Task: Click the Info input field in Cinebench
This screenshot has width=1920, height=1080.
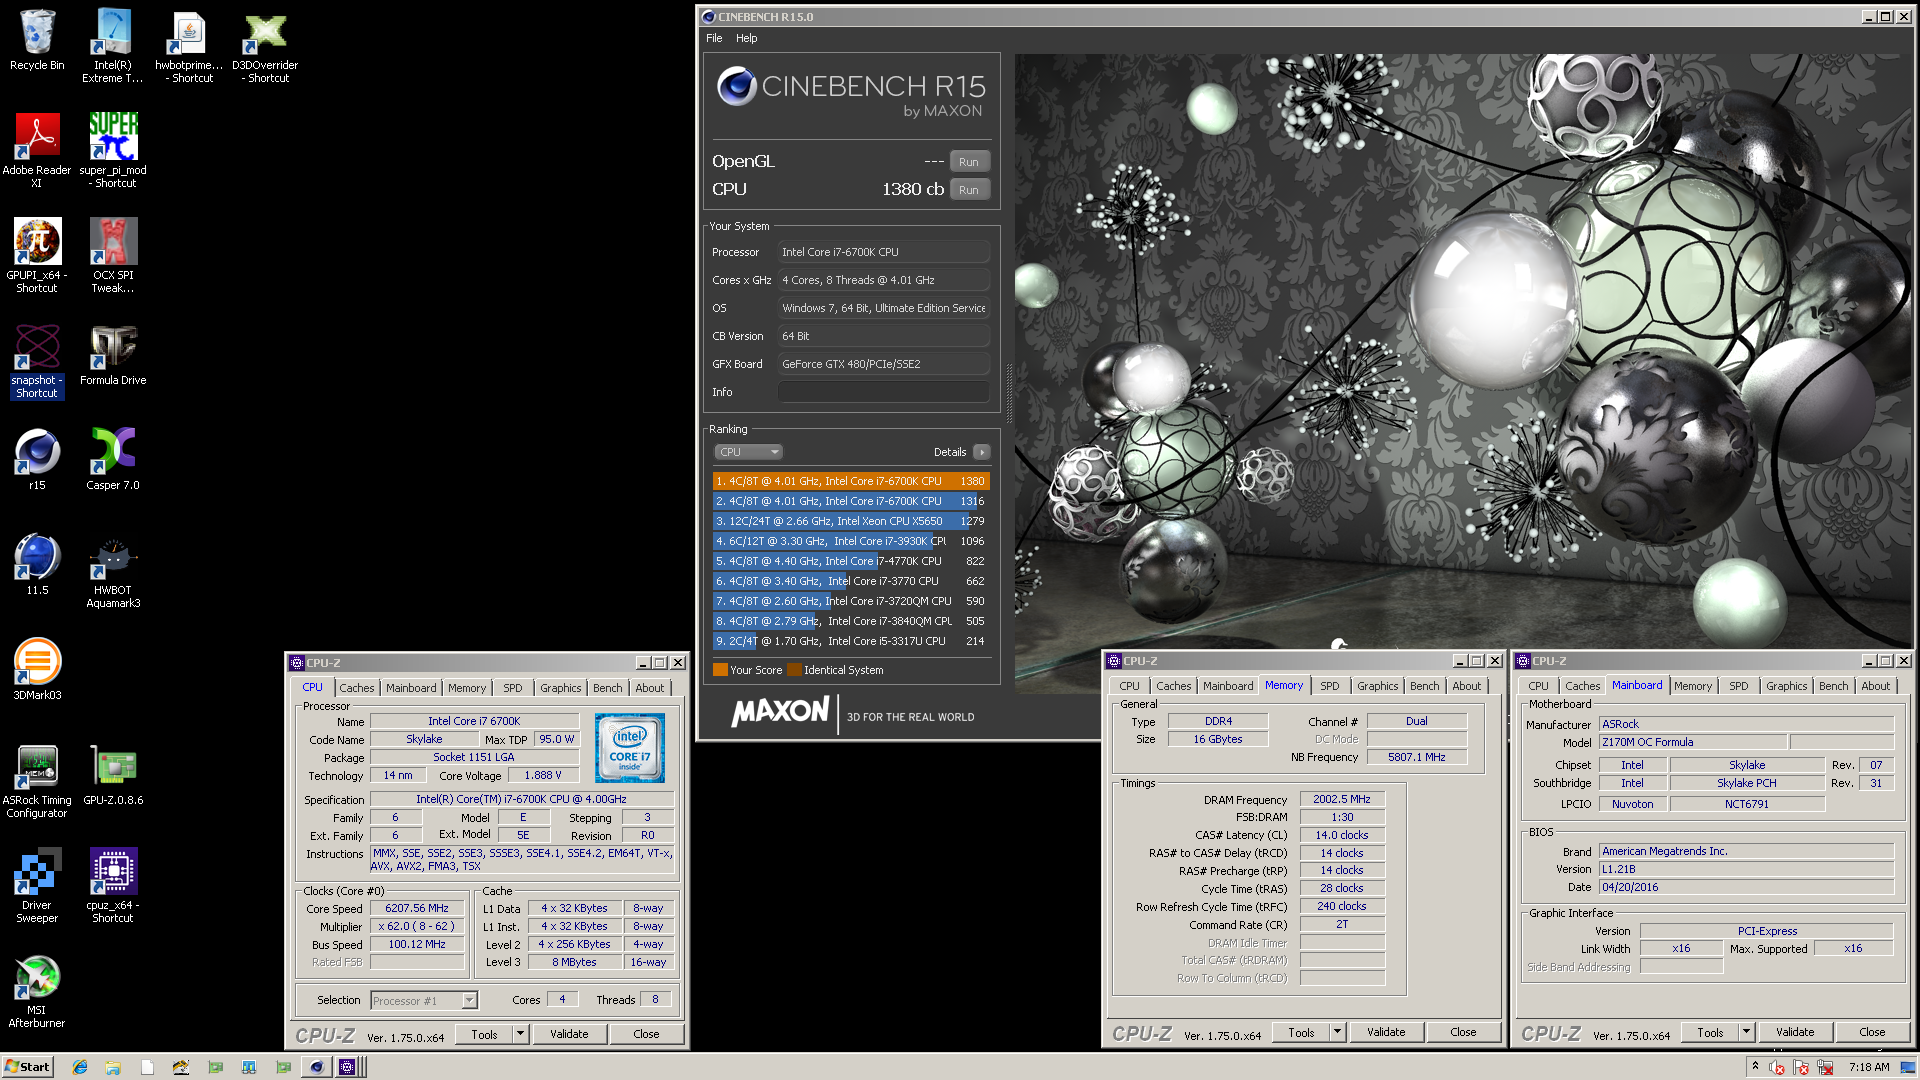Action: (884, 392)
